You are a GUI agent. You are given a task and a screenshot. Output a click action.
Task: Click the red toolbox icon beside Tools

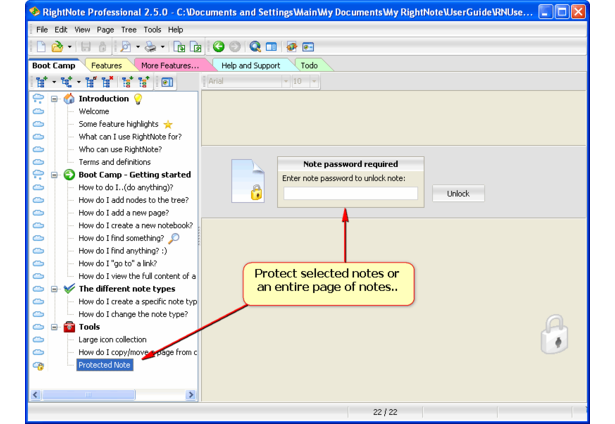69,327
